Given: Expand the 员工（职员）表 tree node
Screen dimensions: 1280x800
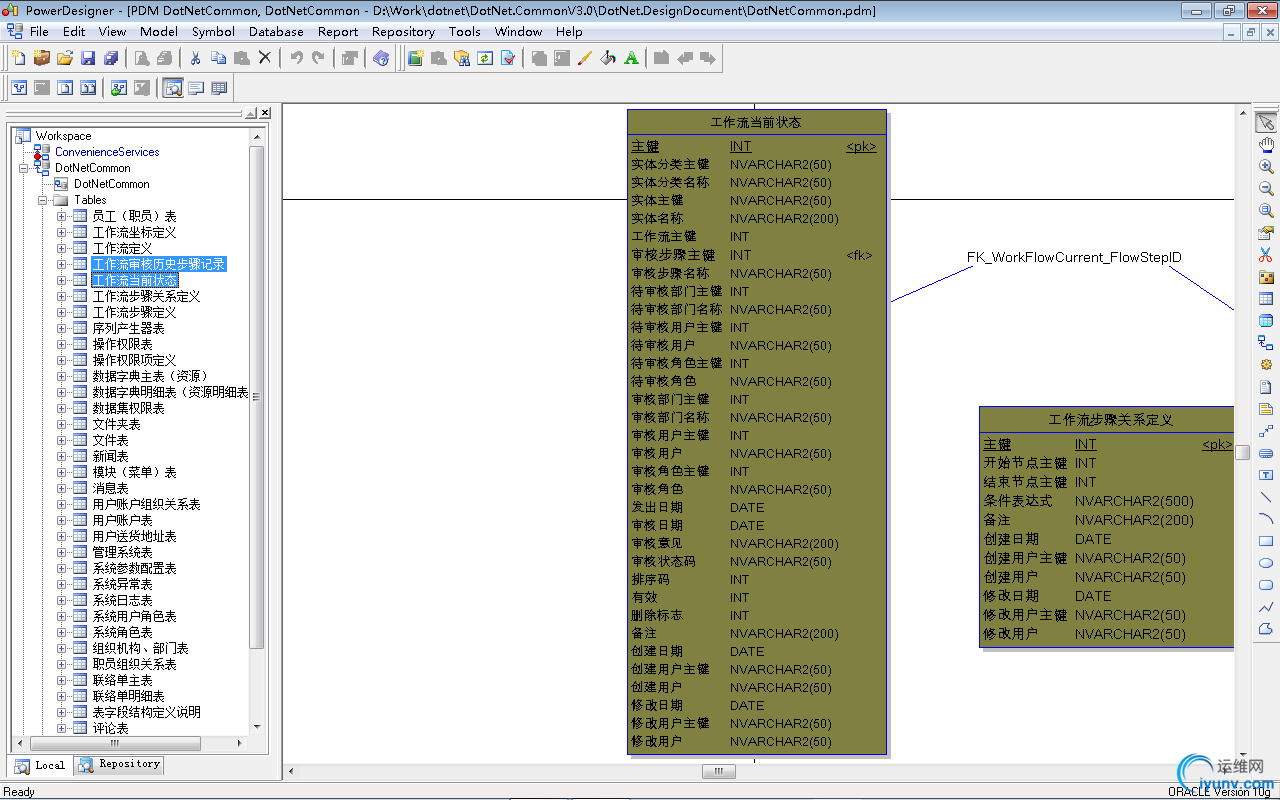Looking at the screenshot, I should pos(62,216).
